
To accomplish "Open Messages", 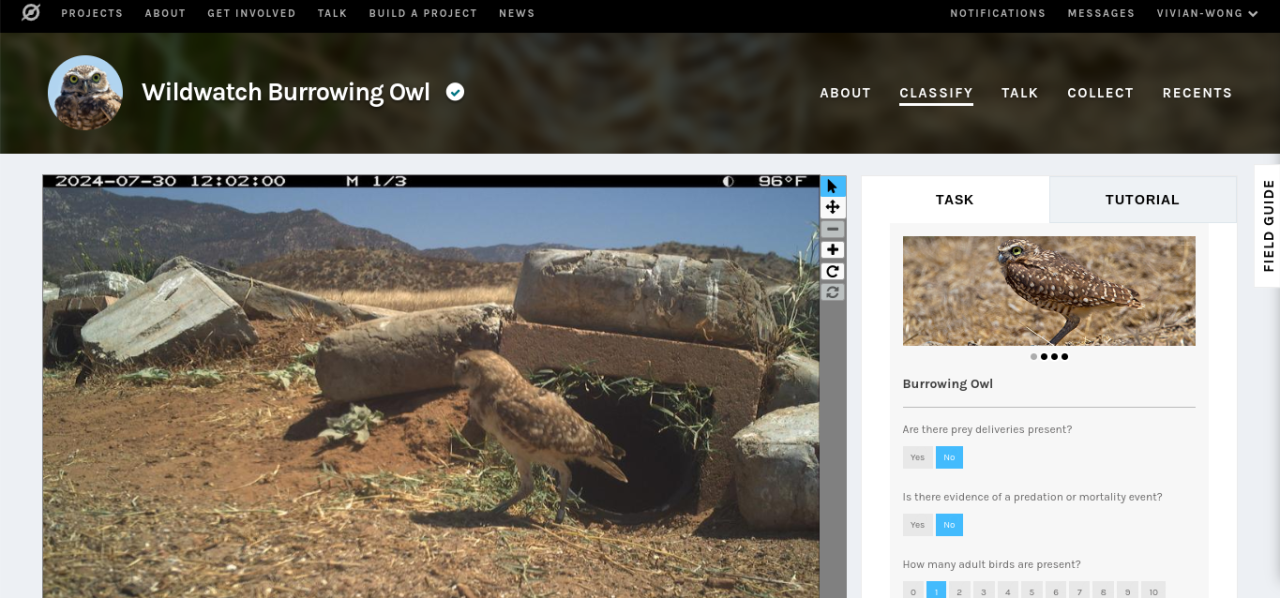I will [1101, 13].
